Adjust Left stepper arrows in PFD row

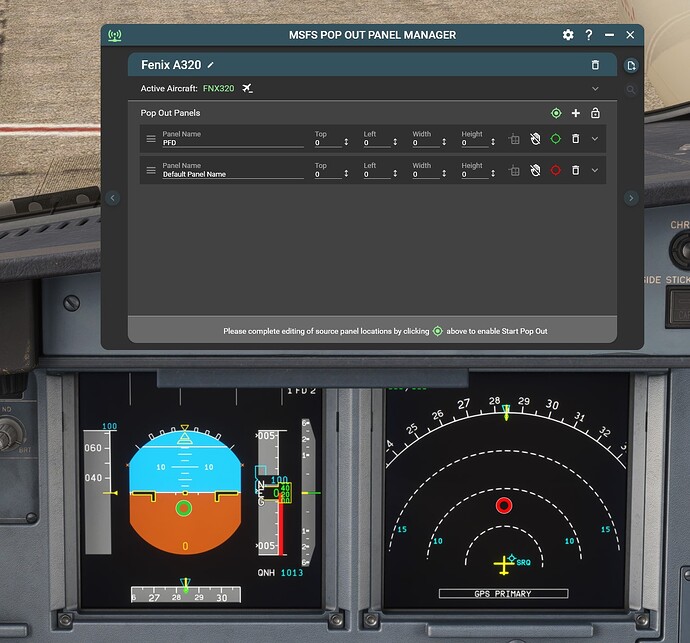[x=395, y=142]
